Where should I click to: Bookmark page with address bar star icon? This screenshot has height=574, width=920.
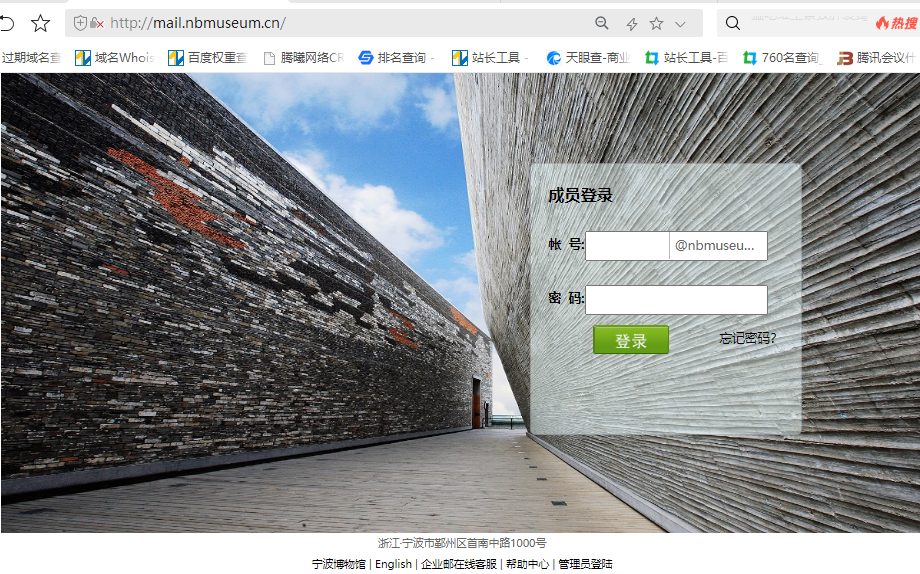click(x=656, y=23)
